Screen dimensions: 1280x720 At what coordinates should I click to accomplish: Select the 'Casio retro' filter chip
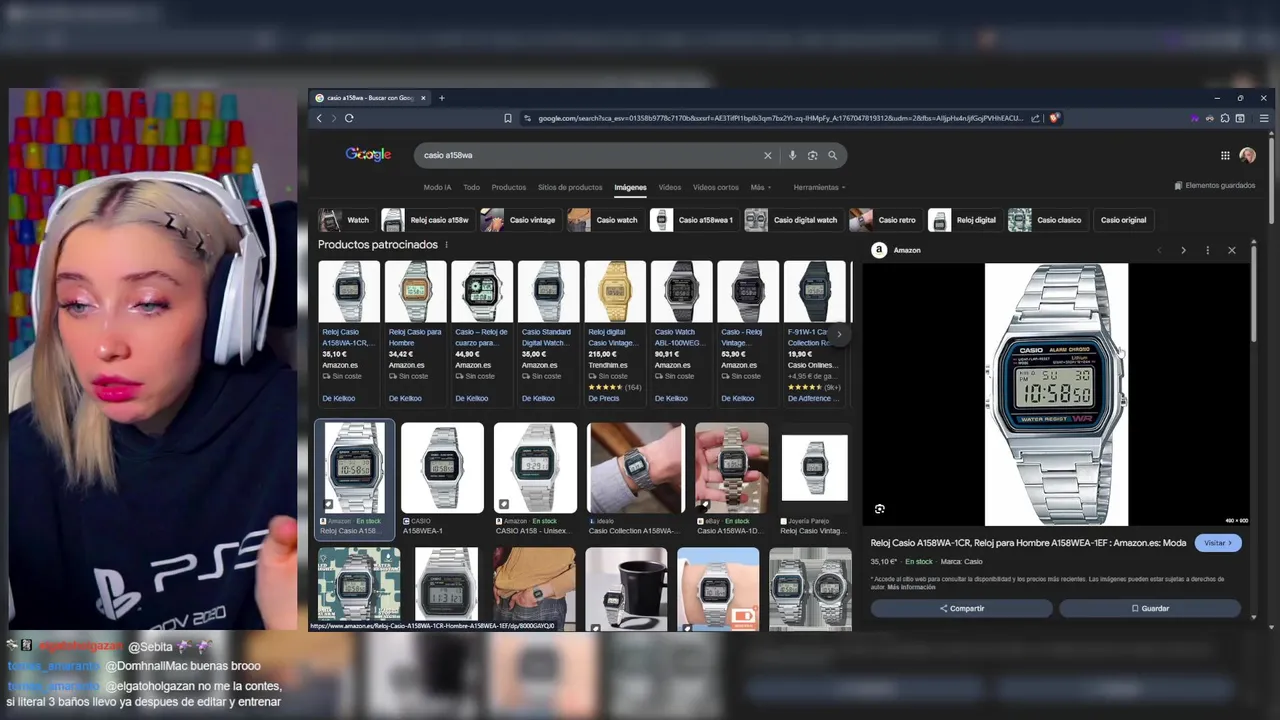point(885,220)
